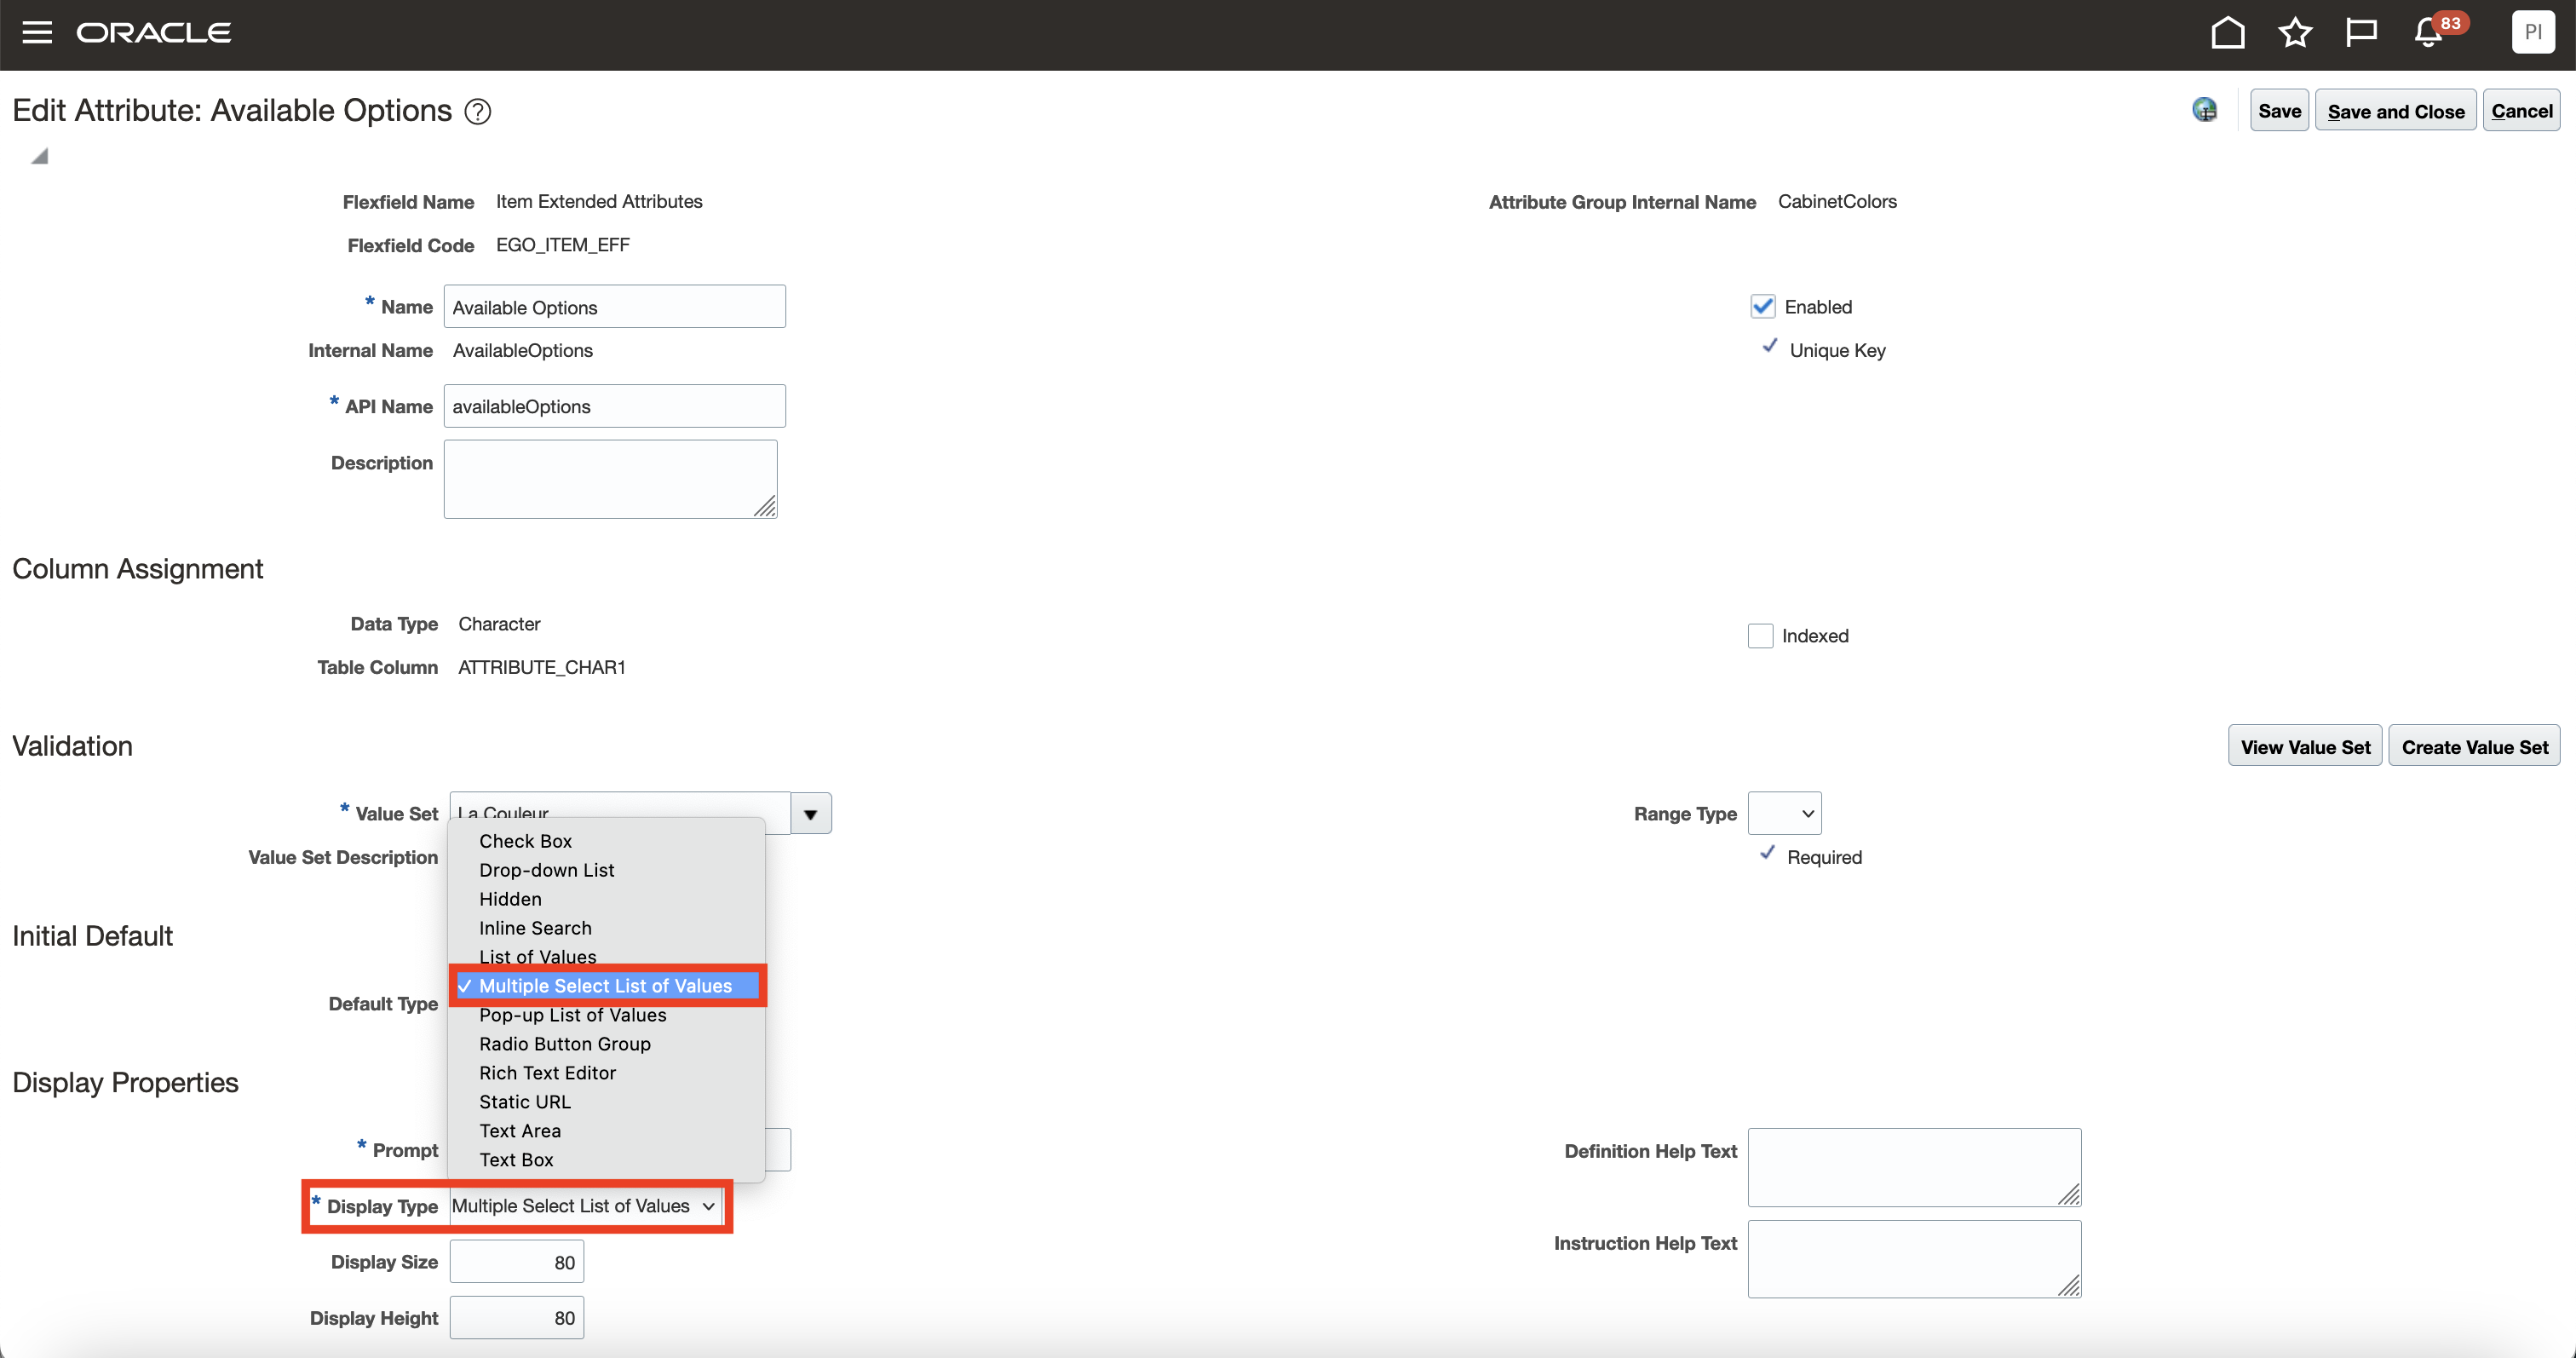Go to the Home icon
The height and width of the screenshot is (1358, 2576).
2227,33
